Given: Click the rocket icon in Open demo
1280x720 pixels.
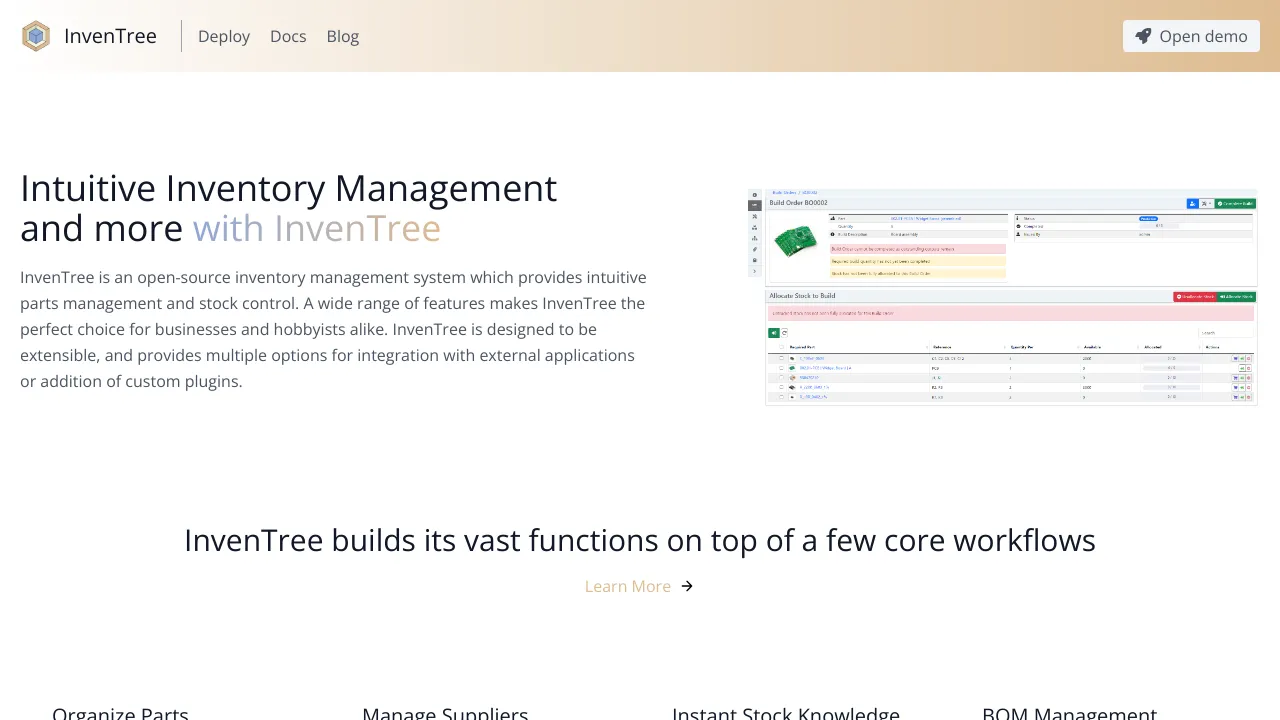Looking at the screenshot, I should pyautogui.click(x=1143, y=36).
